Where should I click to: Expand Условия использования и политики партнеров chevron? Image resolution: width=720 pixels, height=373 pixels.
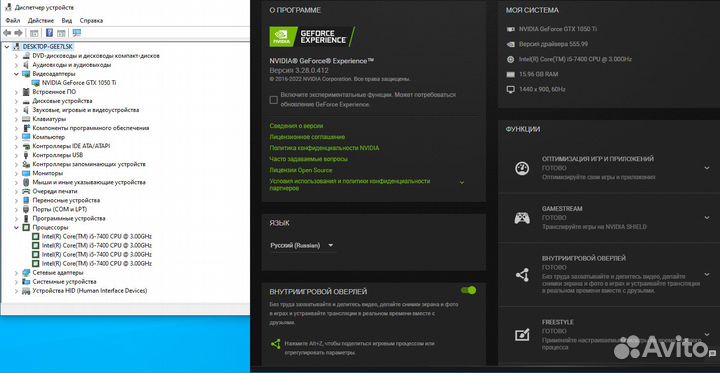(x=462, y=183)
